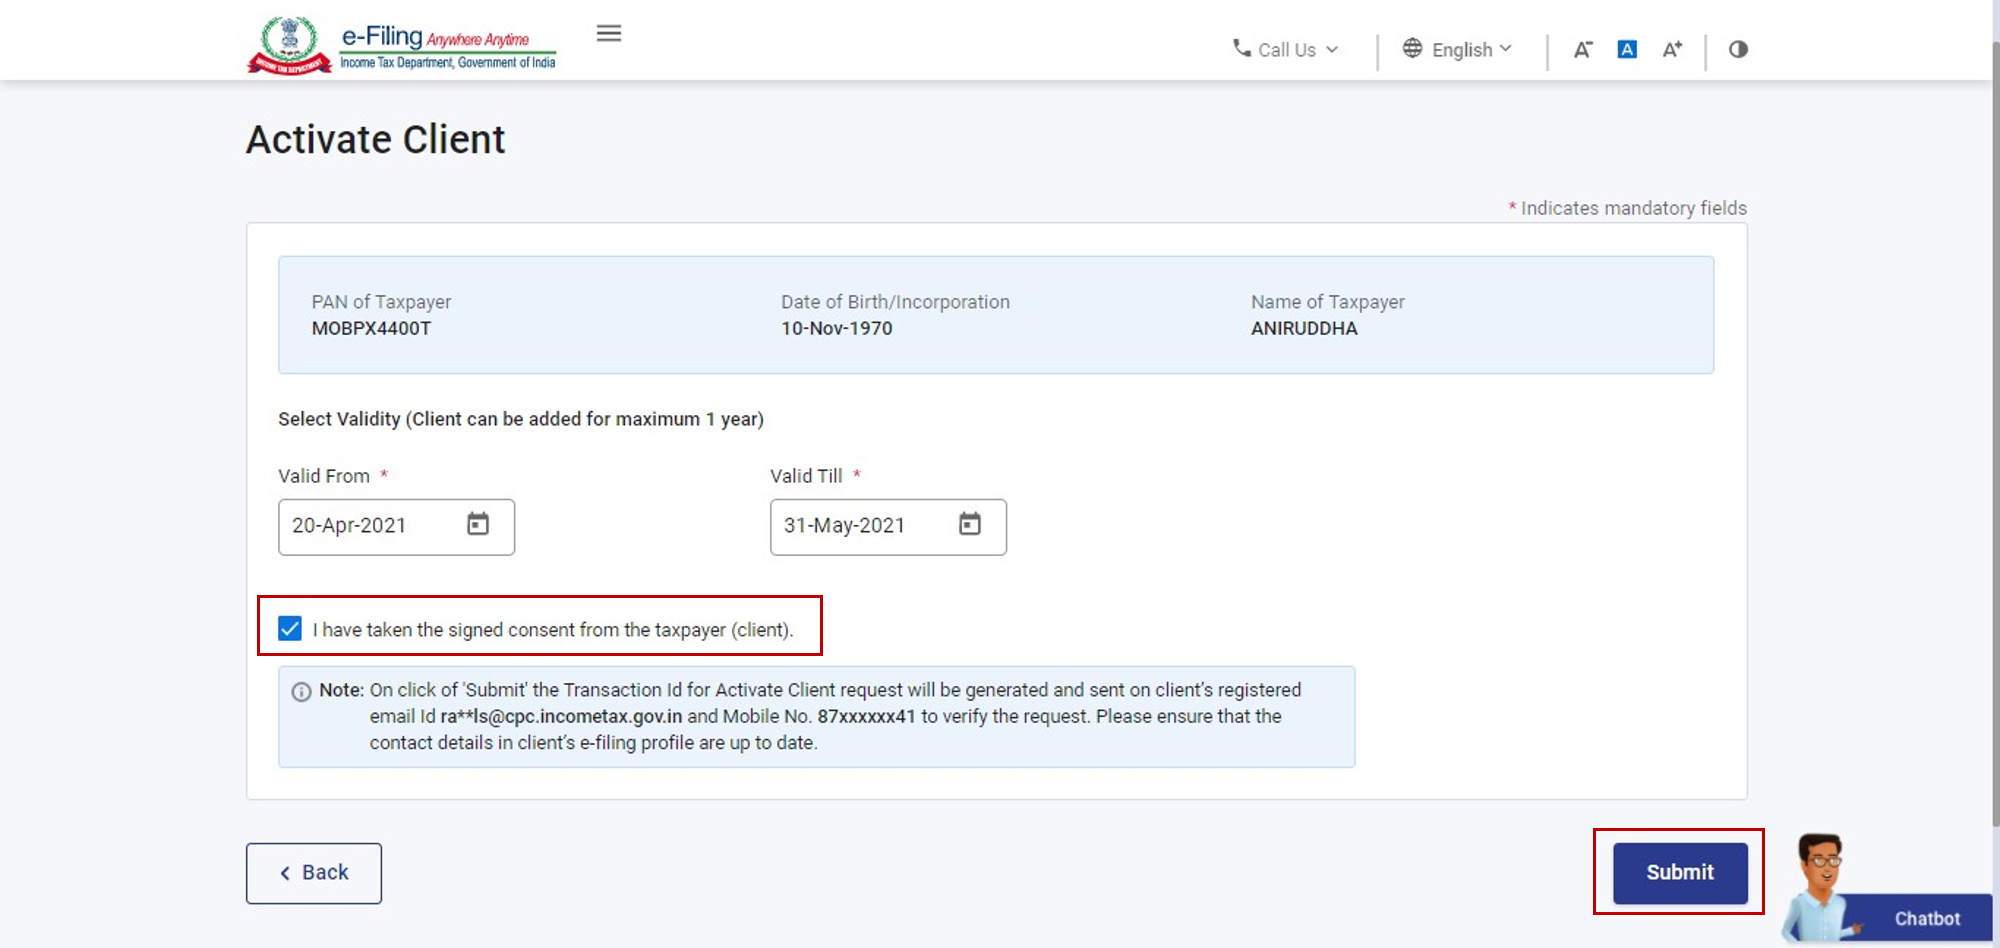The height and width of the screenshot is (948, 2000).
Task: Click the decrease font size icon
Action: click(1582, 49)
